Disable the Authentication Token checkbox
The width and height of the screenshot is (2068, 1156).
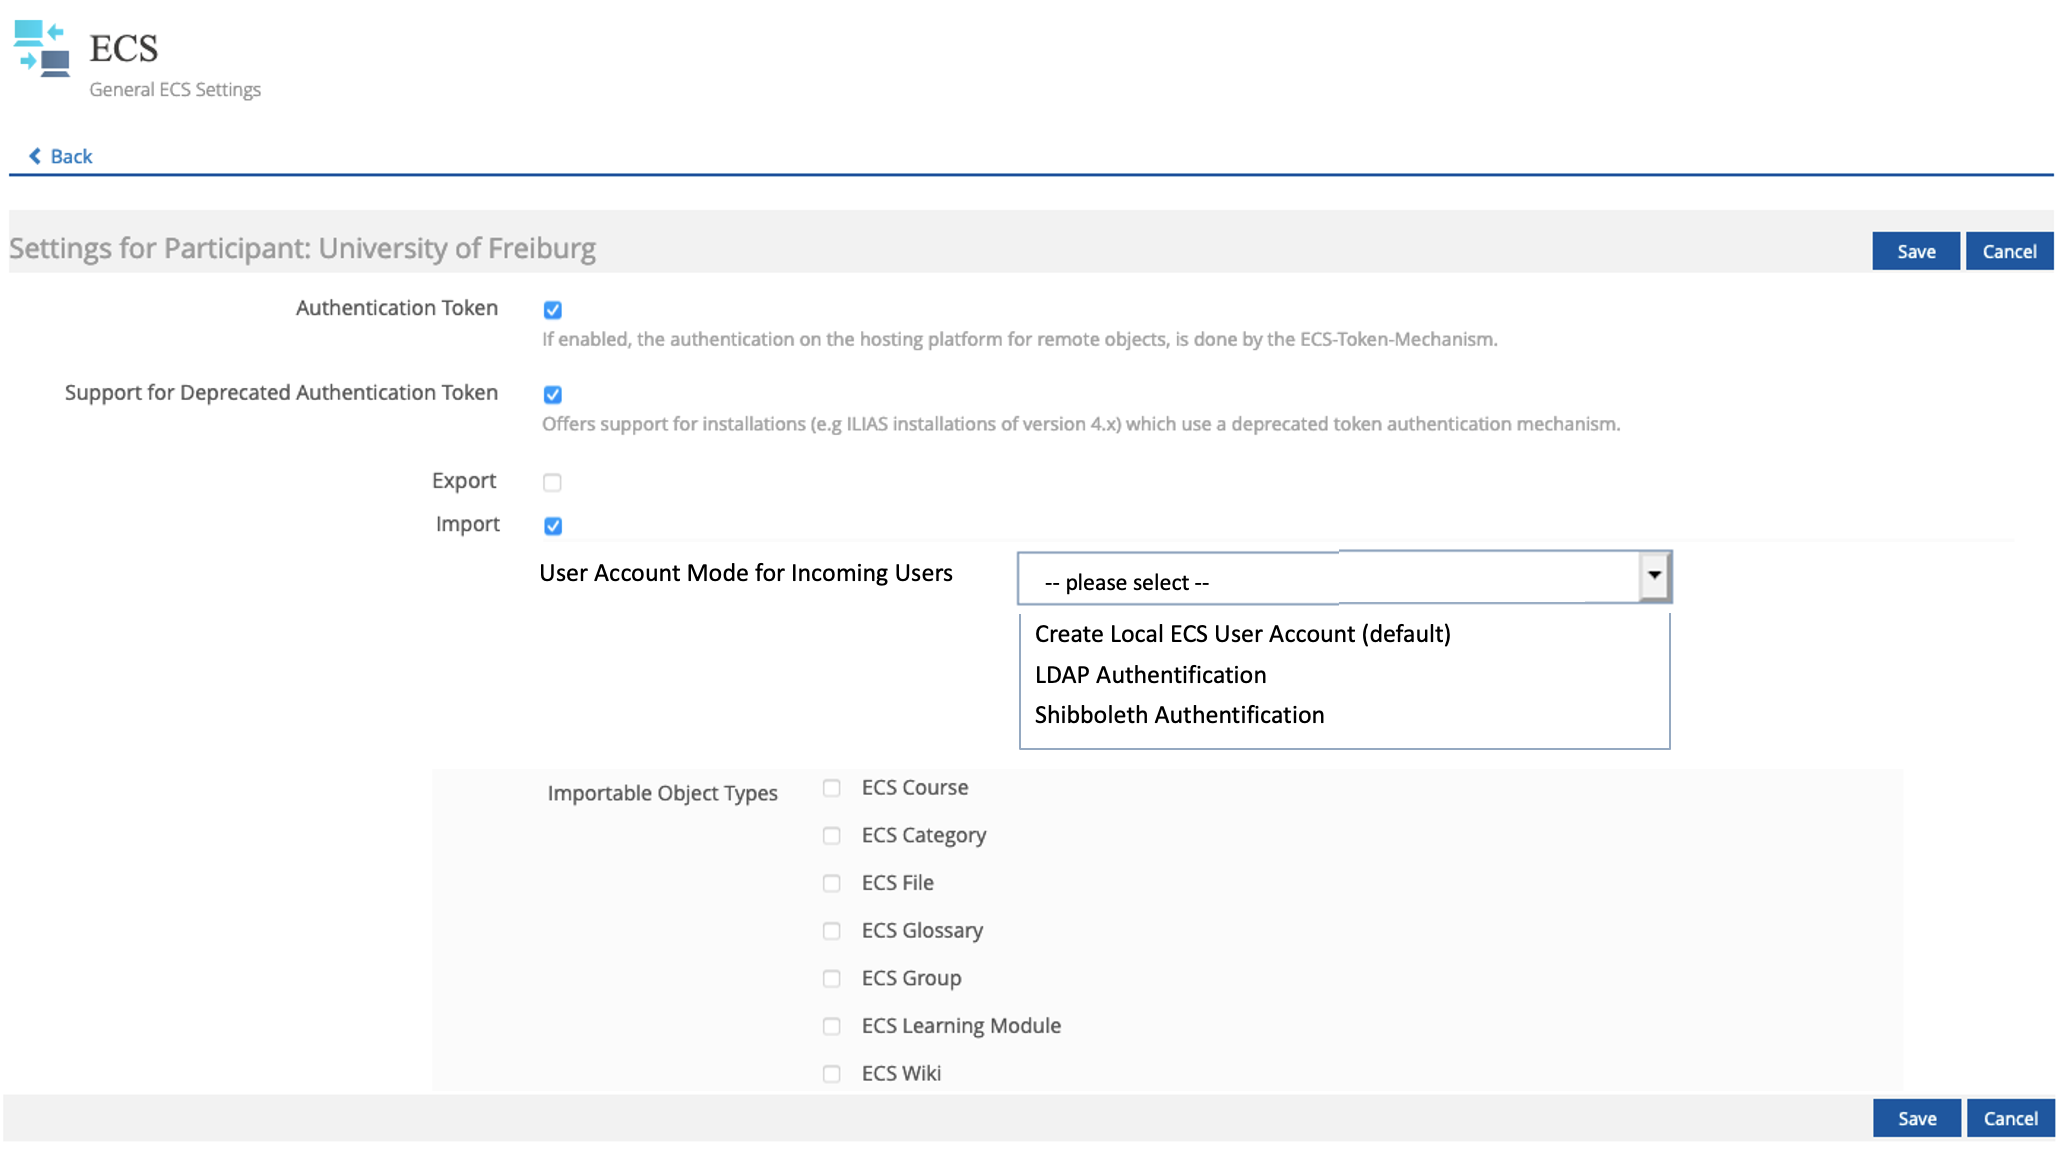click(x=552, y=310)
